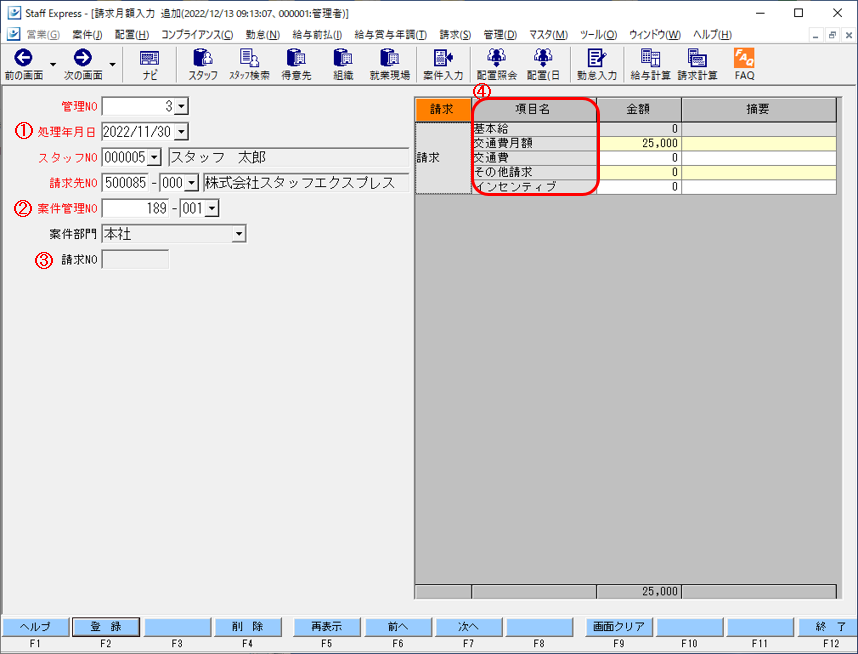Select the 交通費 row label
The height and width of the screenshot is (654, 858).
pyautogui.click(x=534, y=158)
